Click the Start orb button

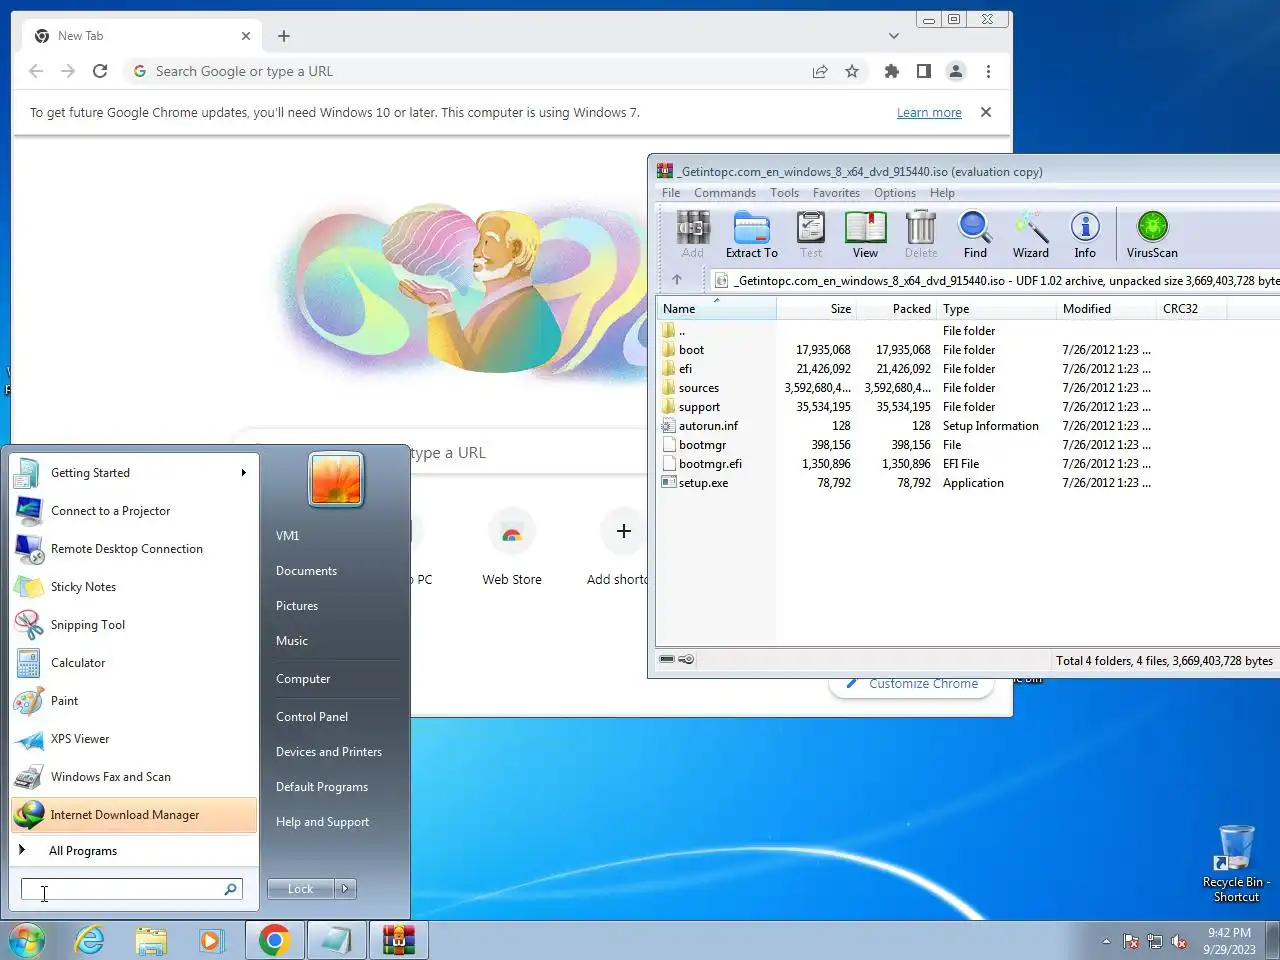pyautogui.click(x=27, y=940)
